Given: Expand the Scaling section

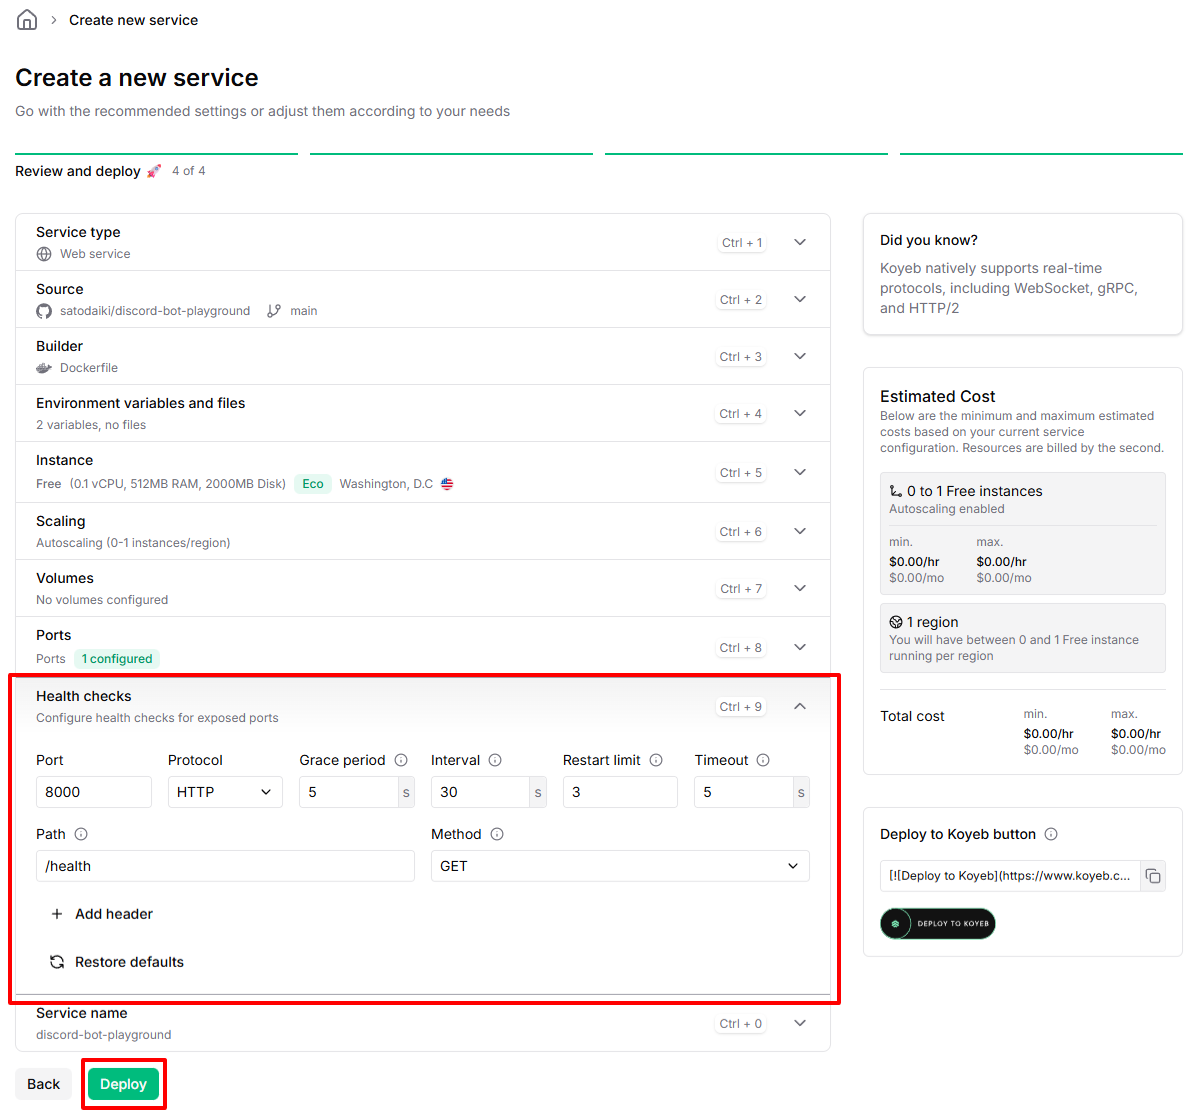Looking at the screenshot, I should [x=800, y=531].
